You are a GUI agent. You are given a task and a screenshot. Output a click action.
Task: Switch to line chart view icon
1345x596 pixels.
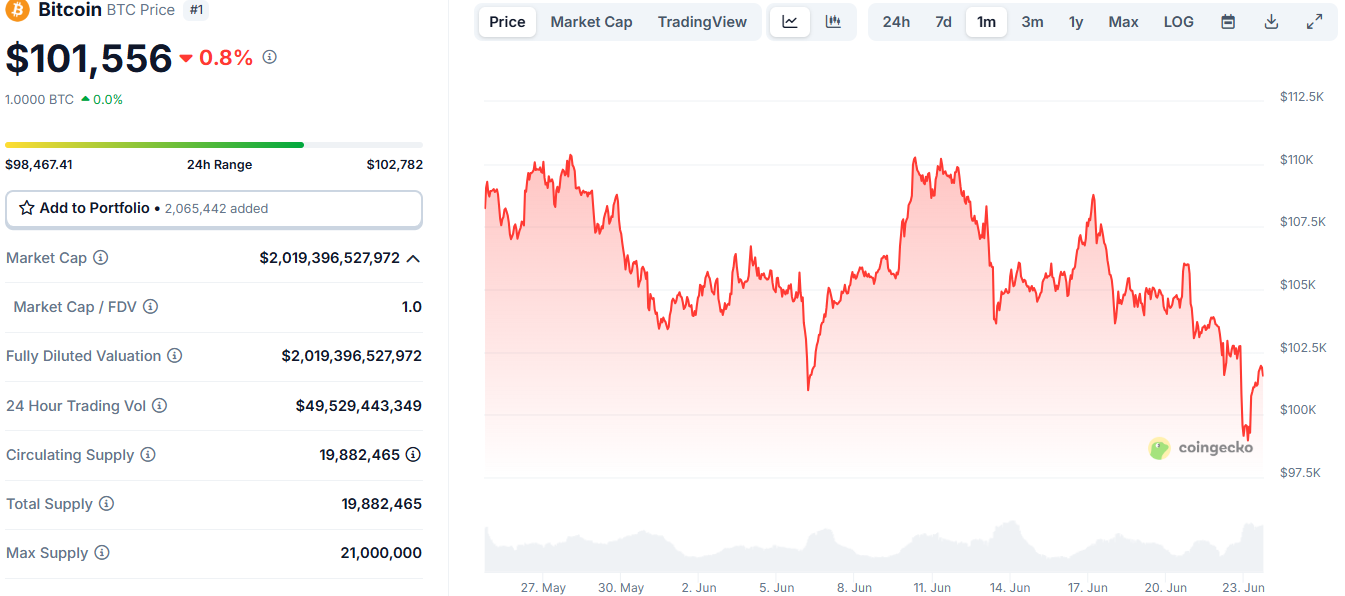point(790,22)
